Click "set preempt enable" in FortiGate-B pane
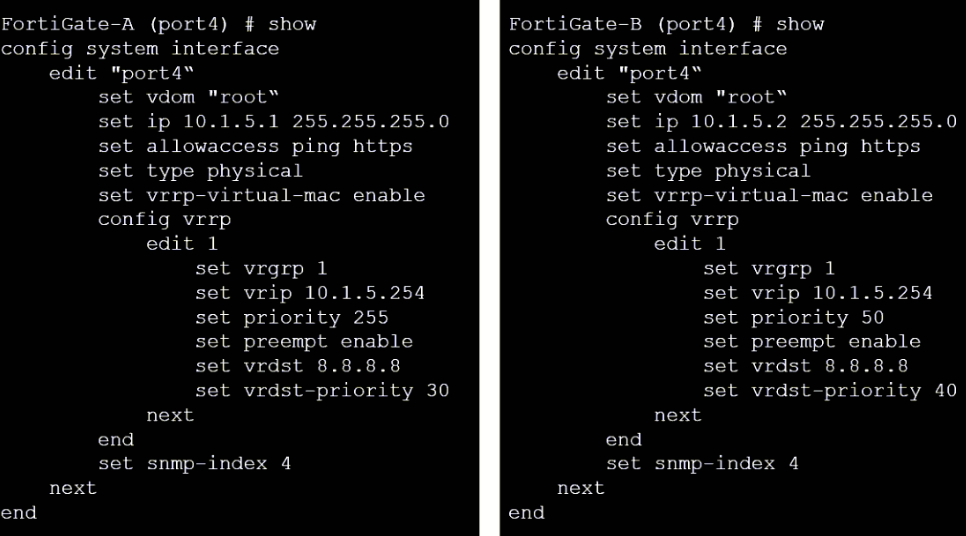This screenshot has height=536, width=966. click(x=811, y=341)
